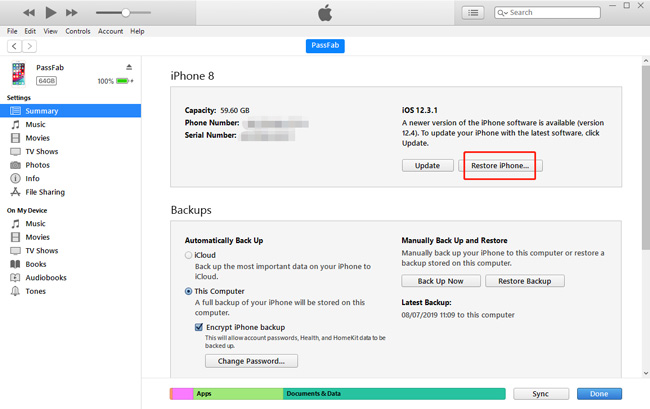Click the Apps segment of storage bar
The image size is (650, 409).
238,394
